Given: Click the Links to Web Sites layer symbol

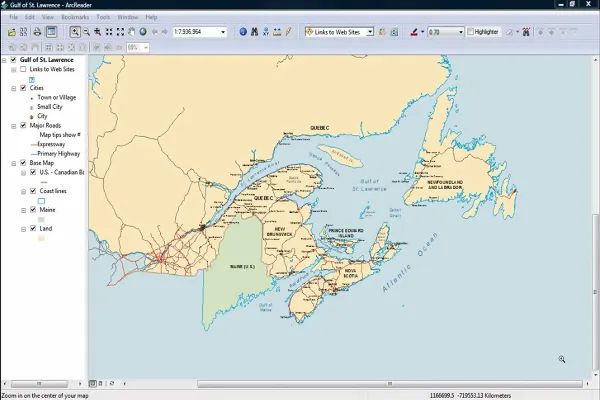Looking at the screenshot, I should coord(32,80).
